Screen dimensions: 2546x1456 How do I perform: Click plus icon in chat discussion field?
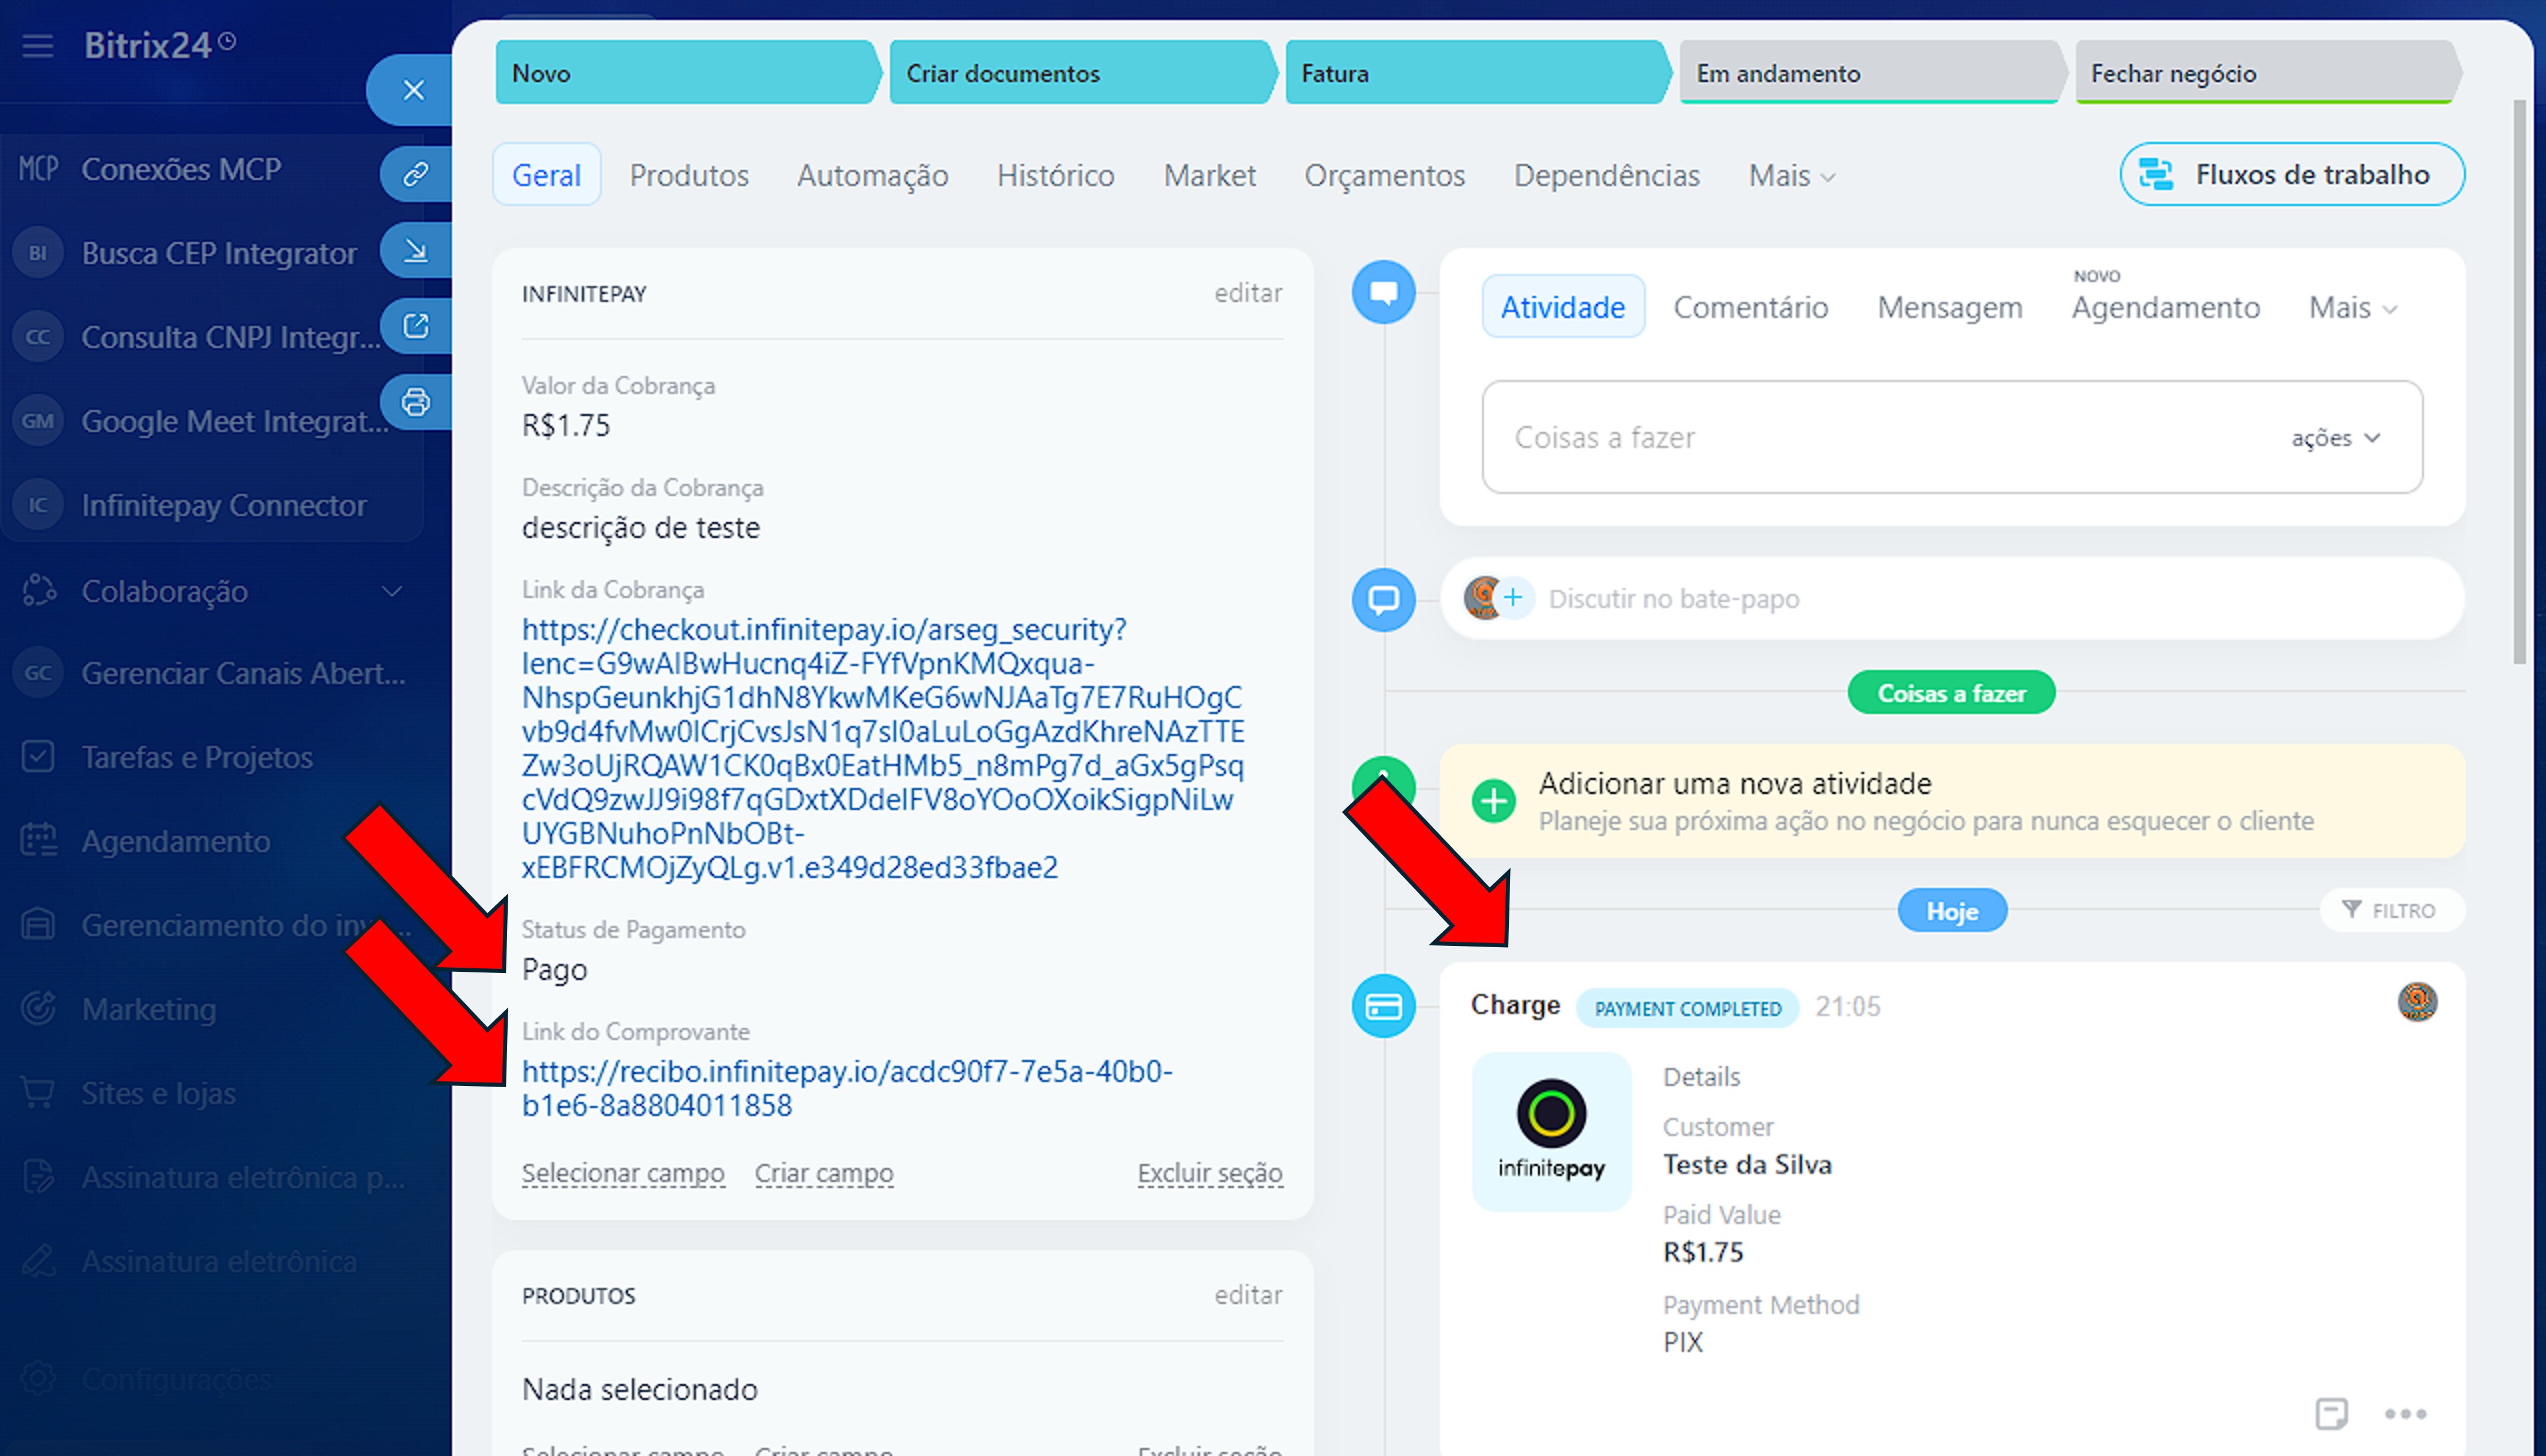pos(1513,598)
